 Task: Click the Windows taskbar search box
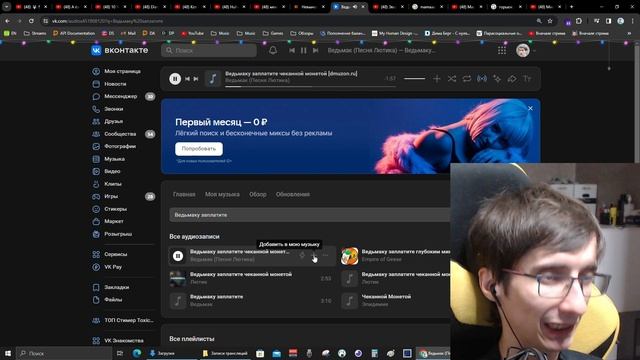pos(64,353)
